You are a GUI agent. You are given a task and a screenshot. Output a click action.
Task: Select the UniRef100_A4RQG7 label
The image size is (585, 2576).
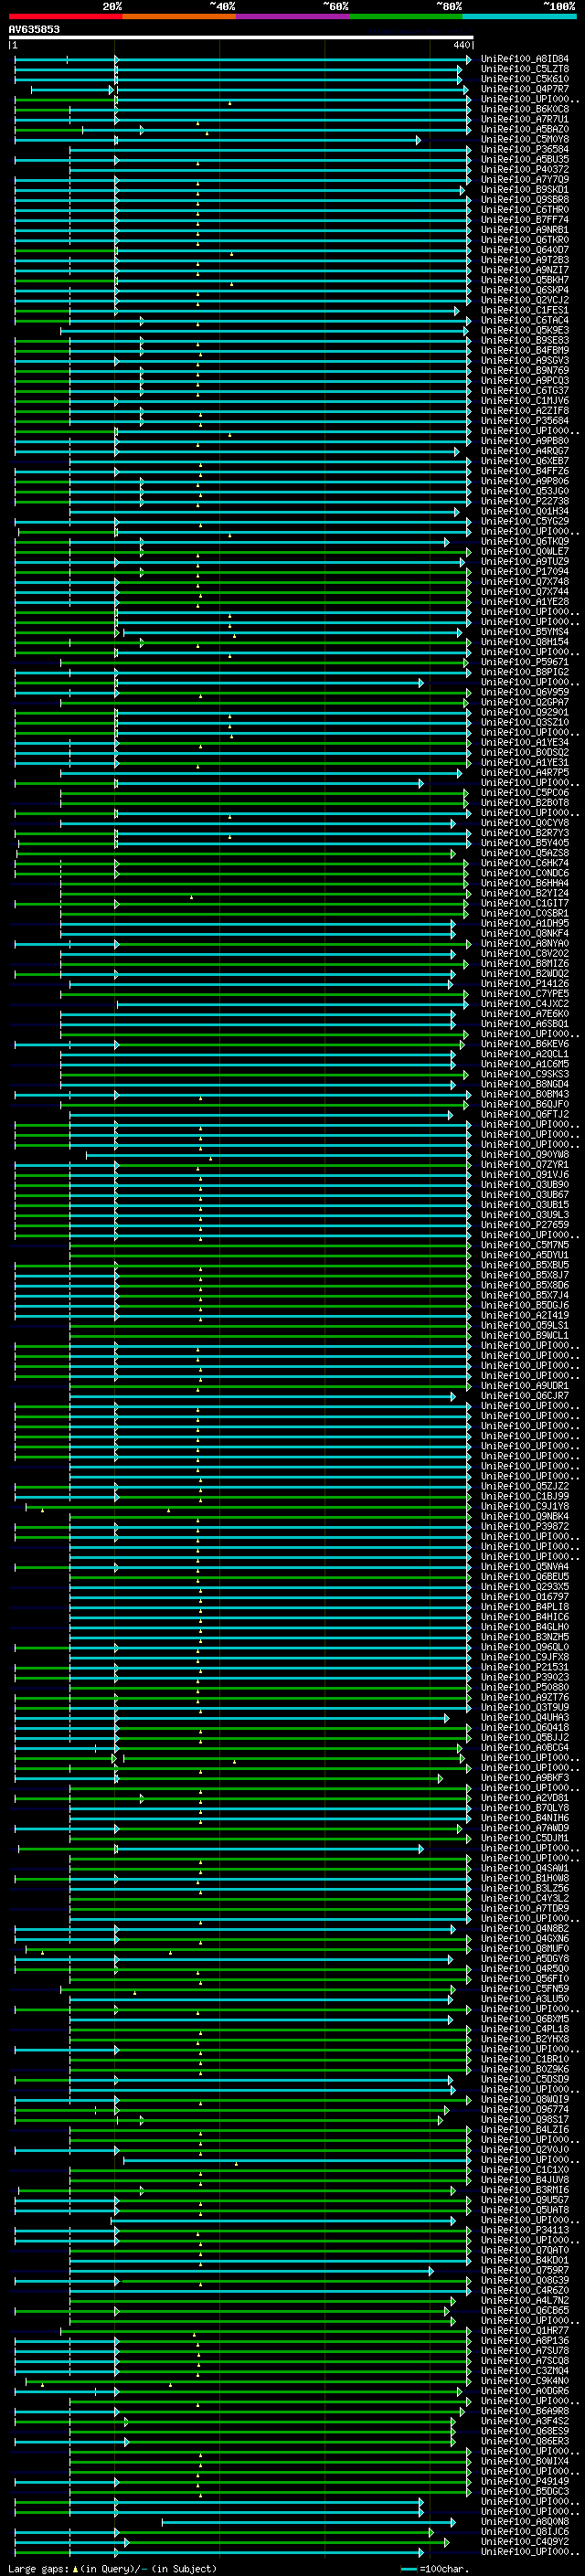[525, 451]
